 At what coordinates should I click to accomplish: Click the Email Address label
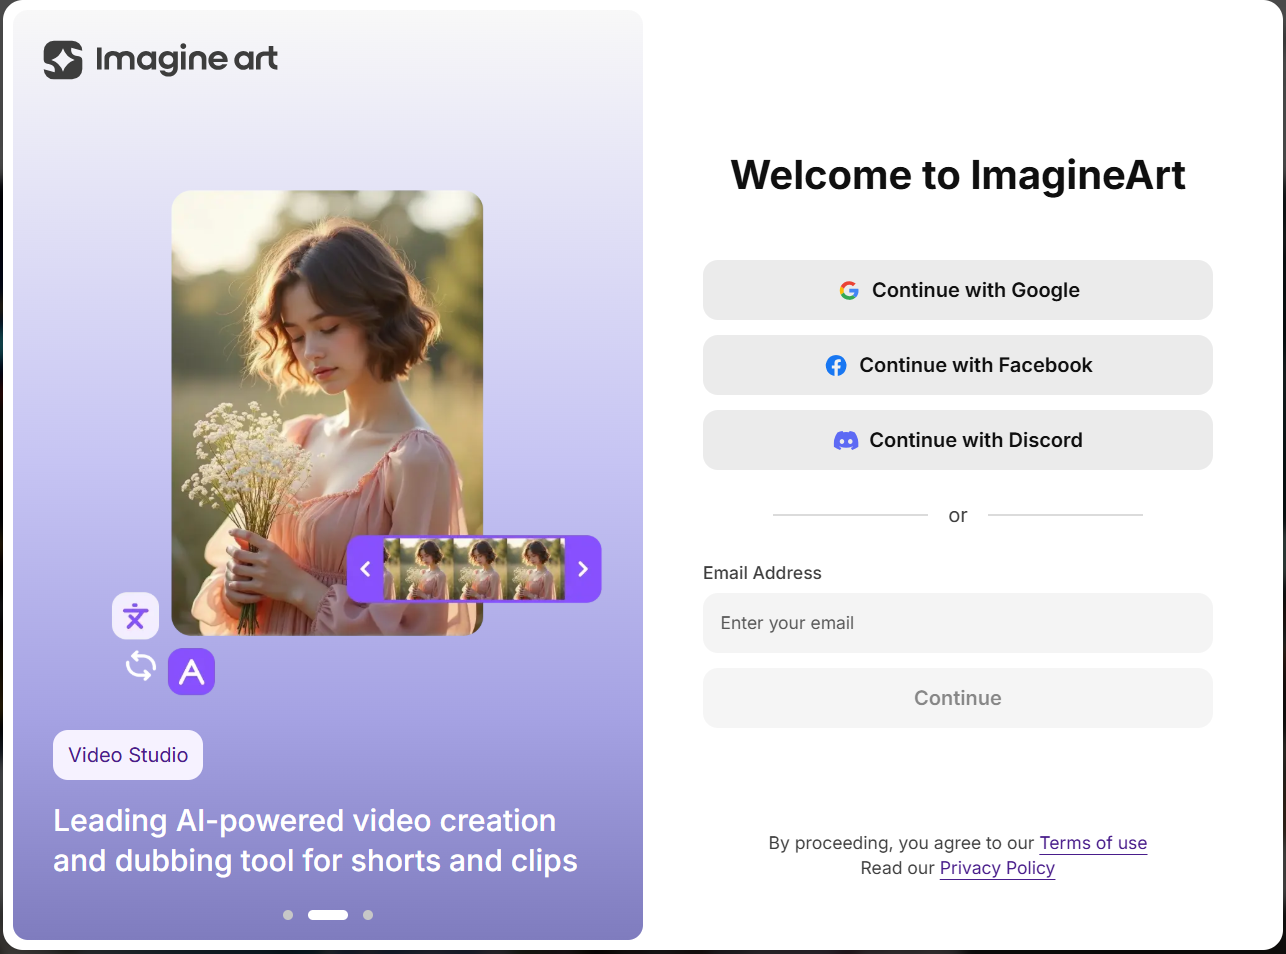[x=762, y=573]
